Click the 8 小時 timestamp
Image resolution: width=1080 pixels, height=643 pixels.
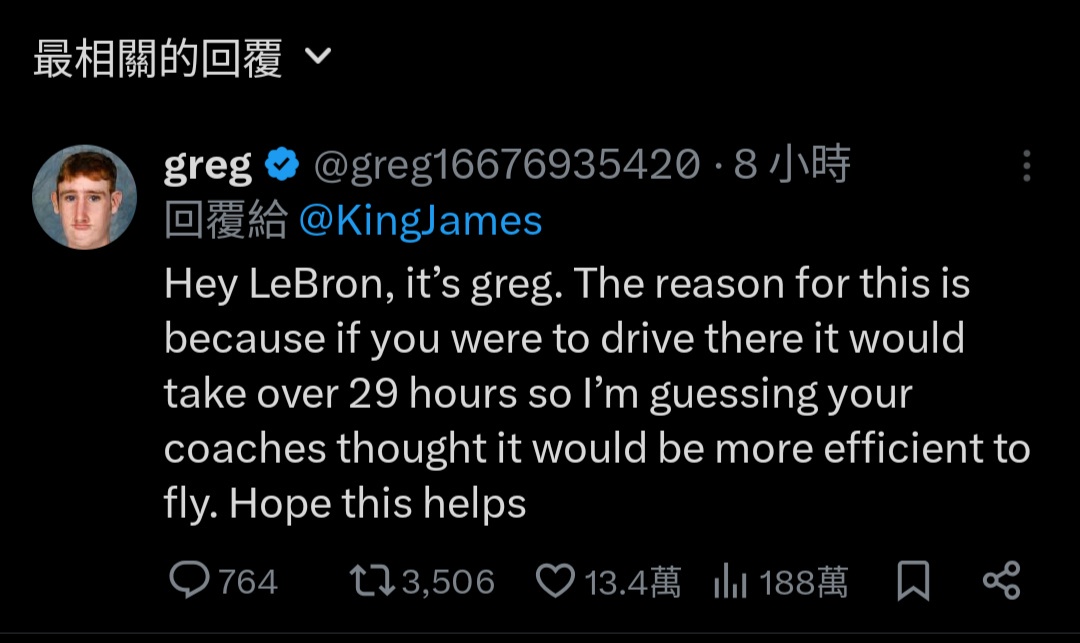tap(791, 165)
